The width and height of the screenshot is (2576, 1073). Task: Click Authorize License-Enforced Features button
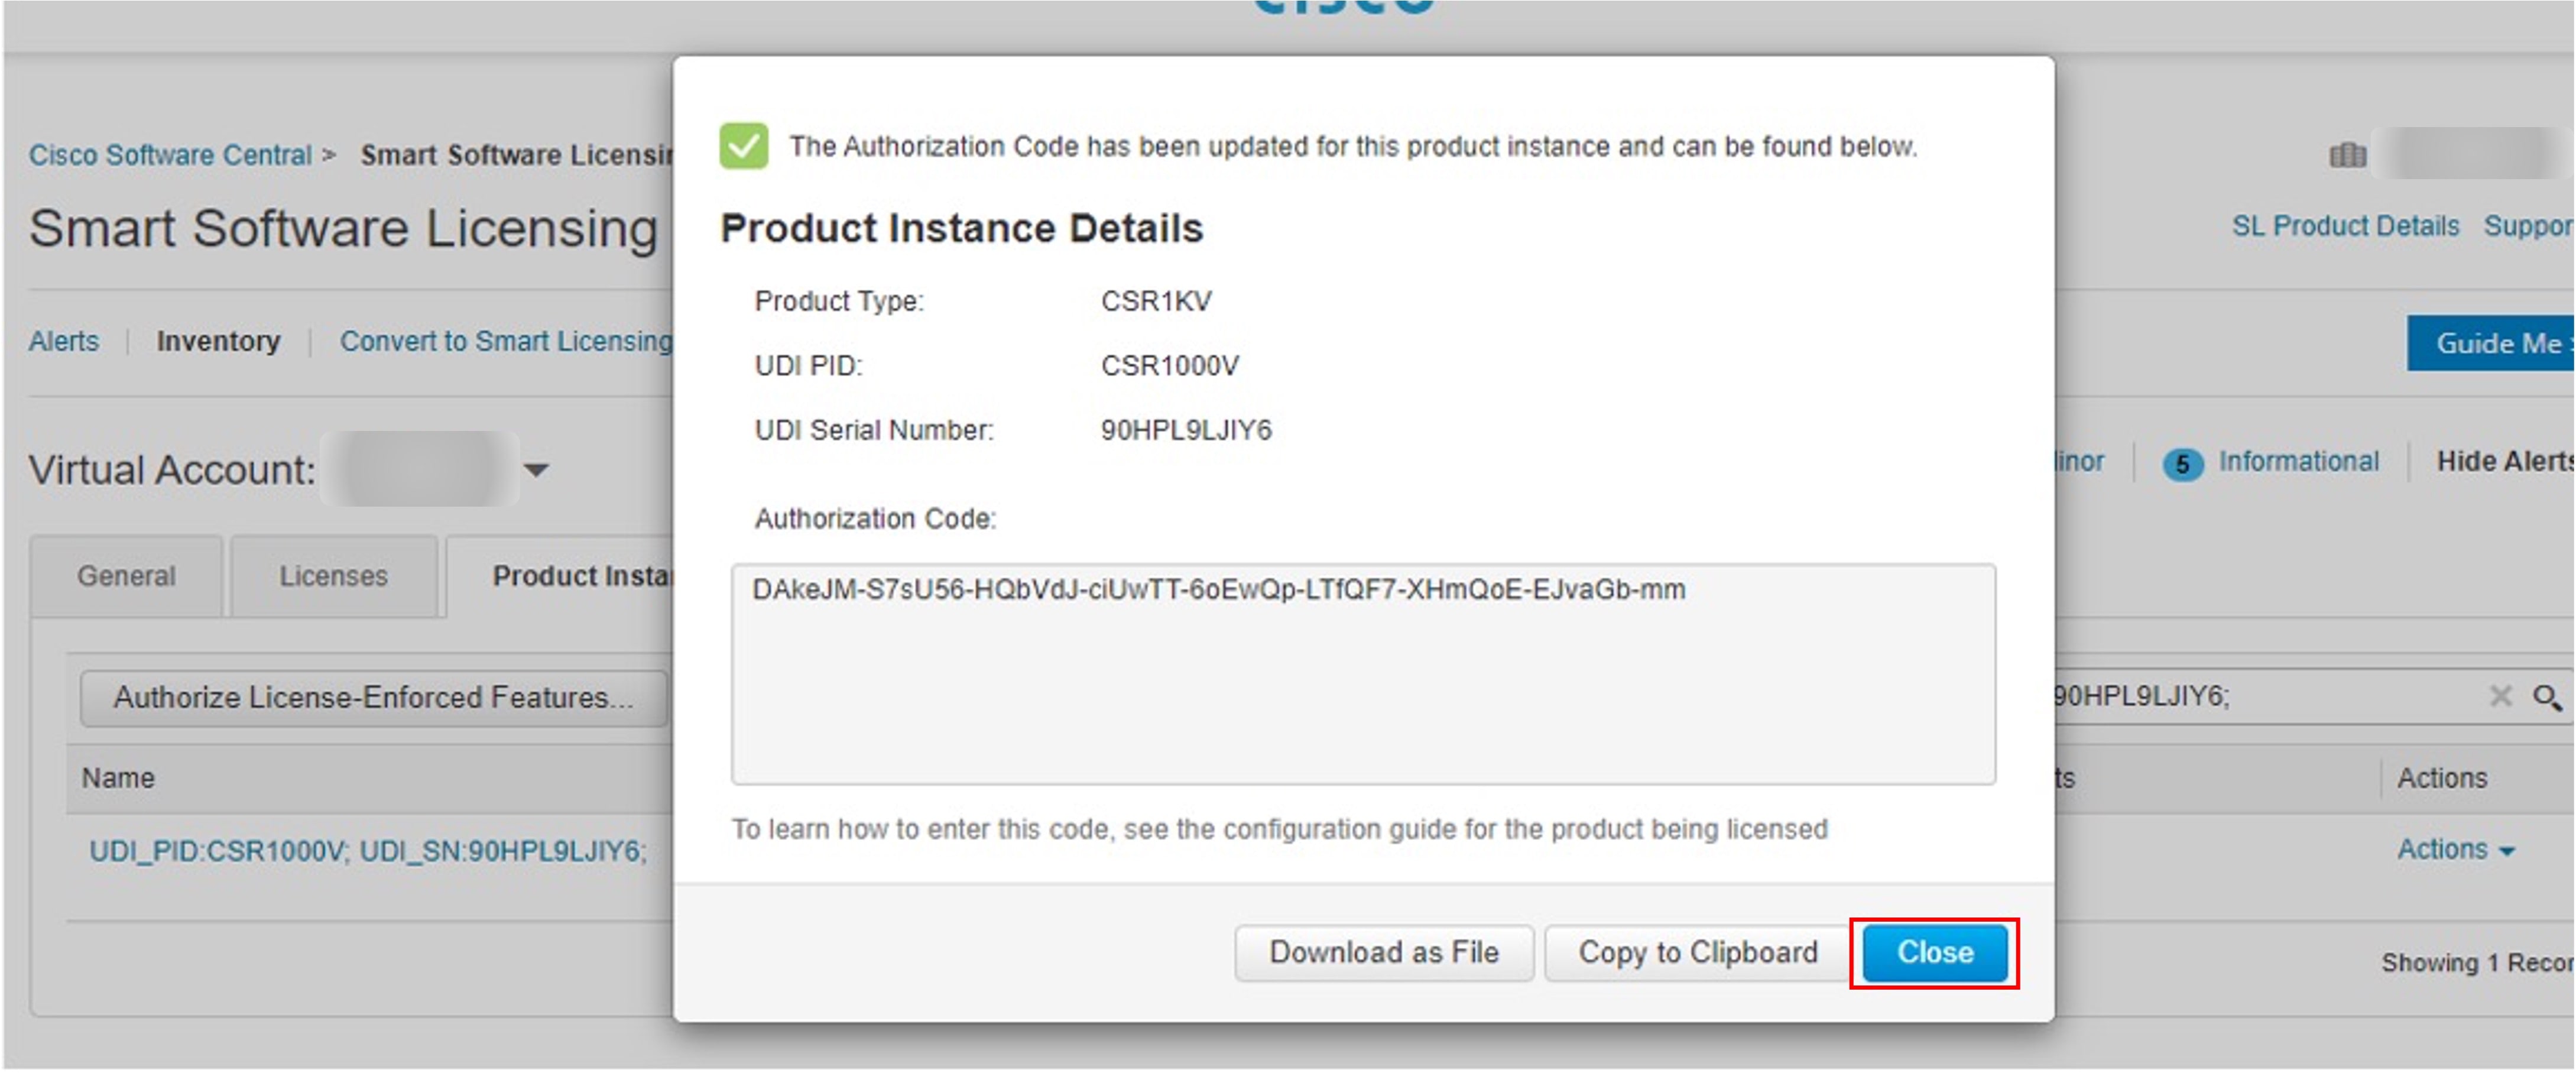tap(373, 697)
